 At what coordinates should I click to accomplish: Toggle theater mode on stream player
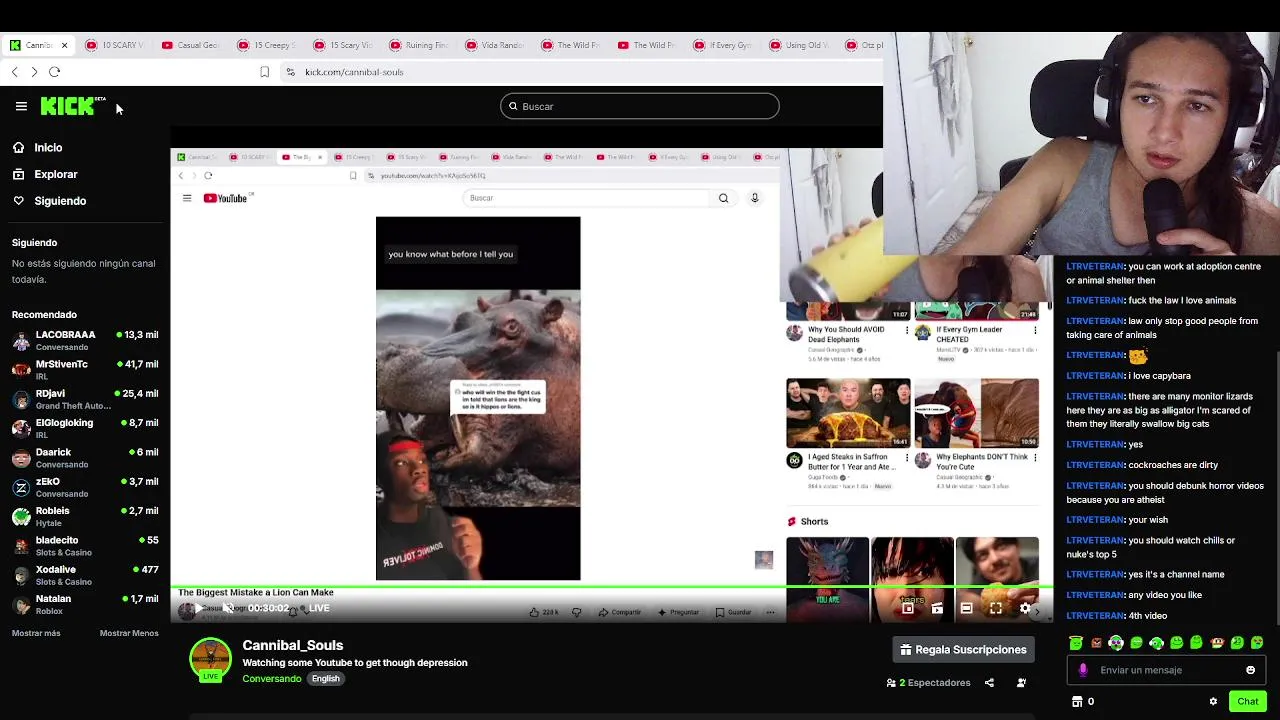966,608
